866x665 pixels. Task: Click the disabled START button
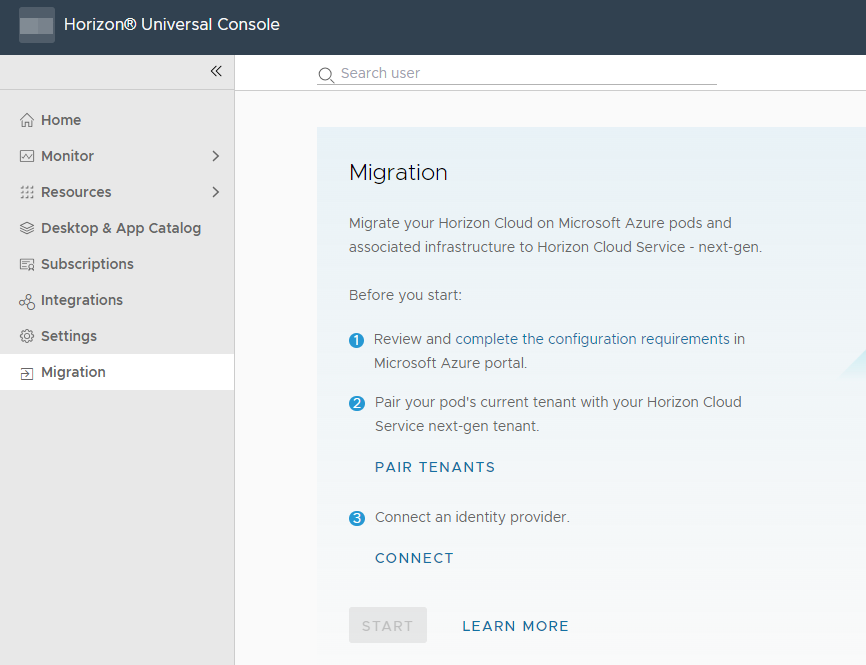point(388,625)
